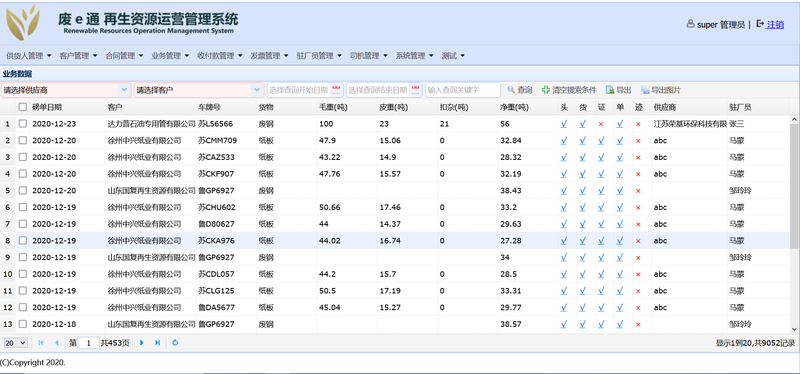800x374 pixels.
Task: Expand the 发票管理 menu
Action: (x=269, y=56)
